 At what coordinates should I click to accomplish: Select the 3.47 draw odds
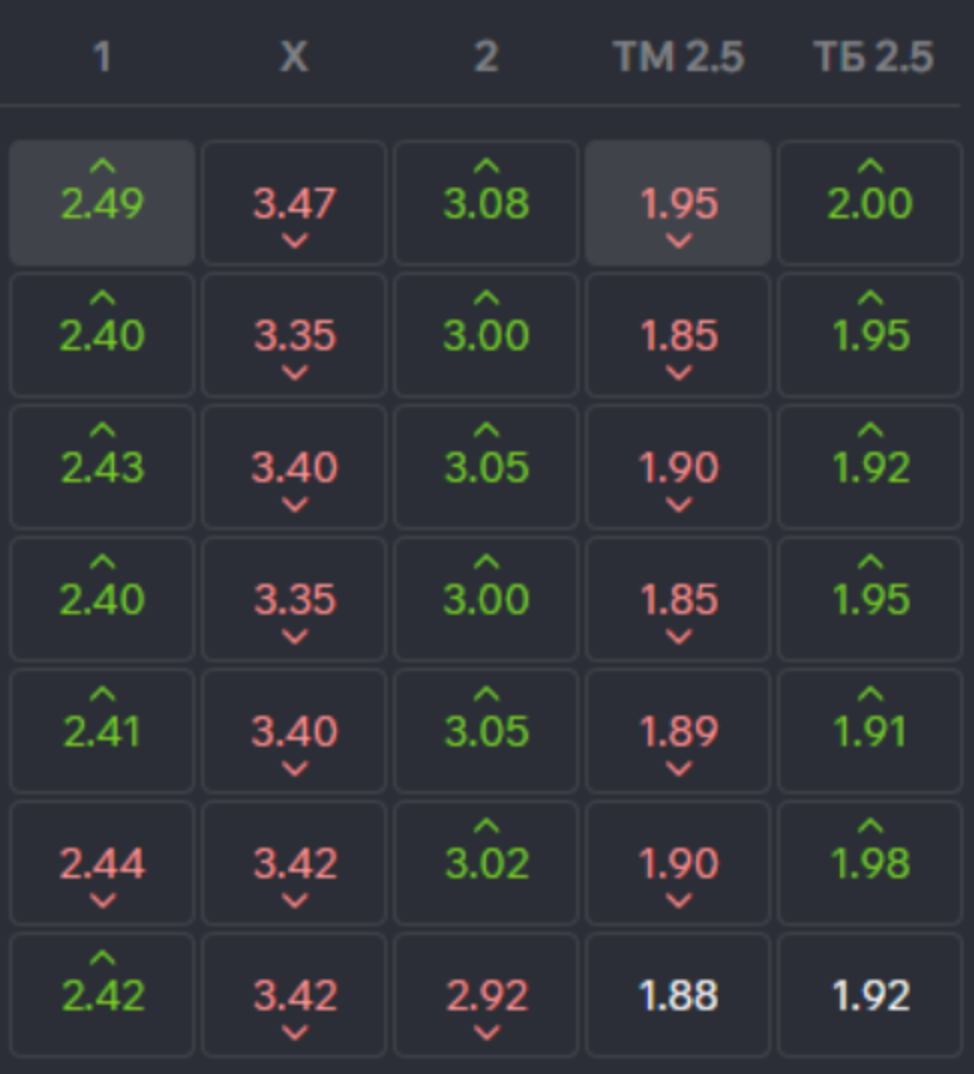pos(294,203)
